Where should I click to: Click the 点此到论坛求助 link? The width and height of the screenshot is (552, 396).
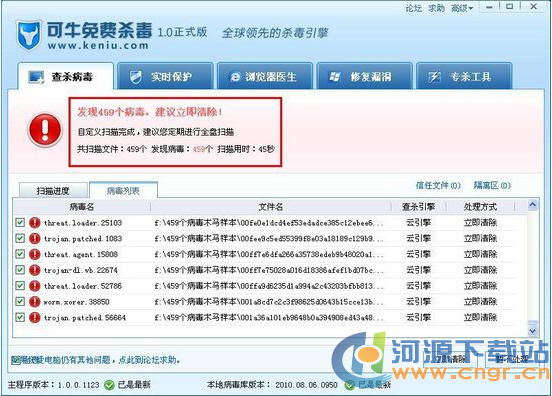click(x=149, y=360)
